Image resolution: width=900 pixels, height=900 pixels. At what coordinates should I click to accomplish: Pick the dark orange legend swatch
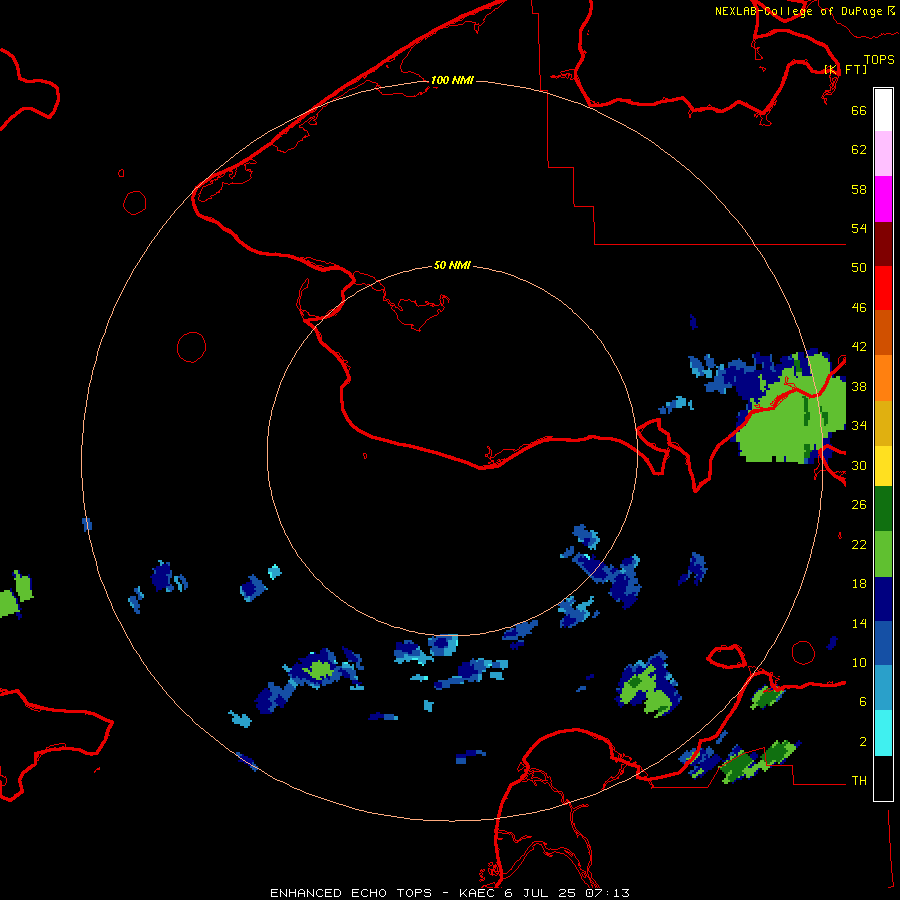click(883, 332)
